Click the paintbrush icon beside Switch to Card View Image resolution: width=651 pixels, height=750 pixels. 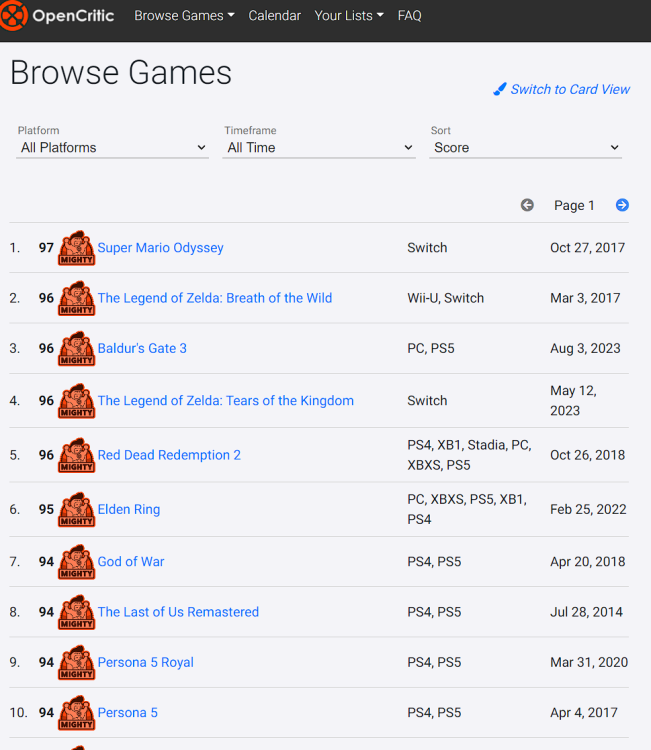[500, 90]
